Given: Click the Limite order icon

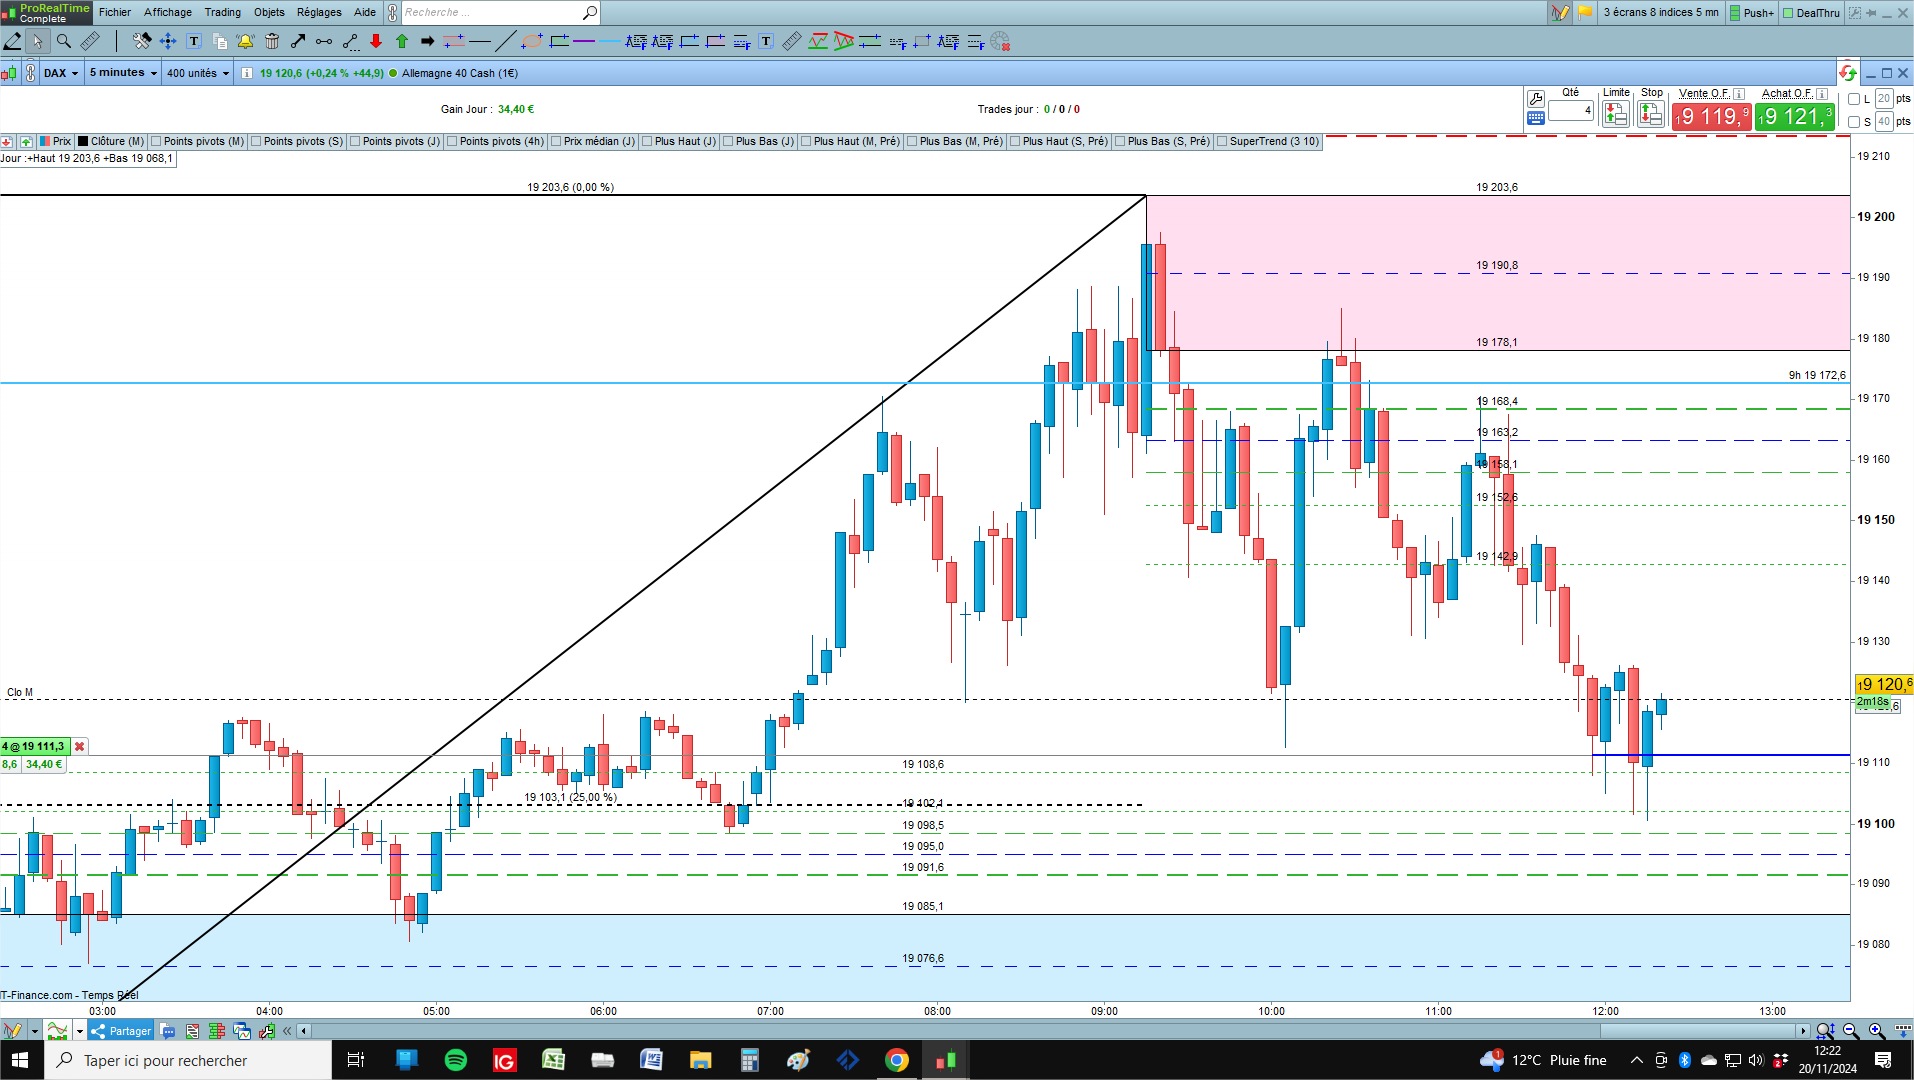Looking at the screenshot, I should click(x=1615, y=113).
